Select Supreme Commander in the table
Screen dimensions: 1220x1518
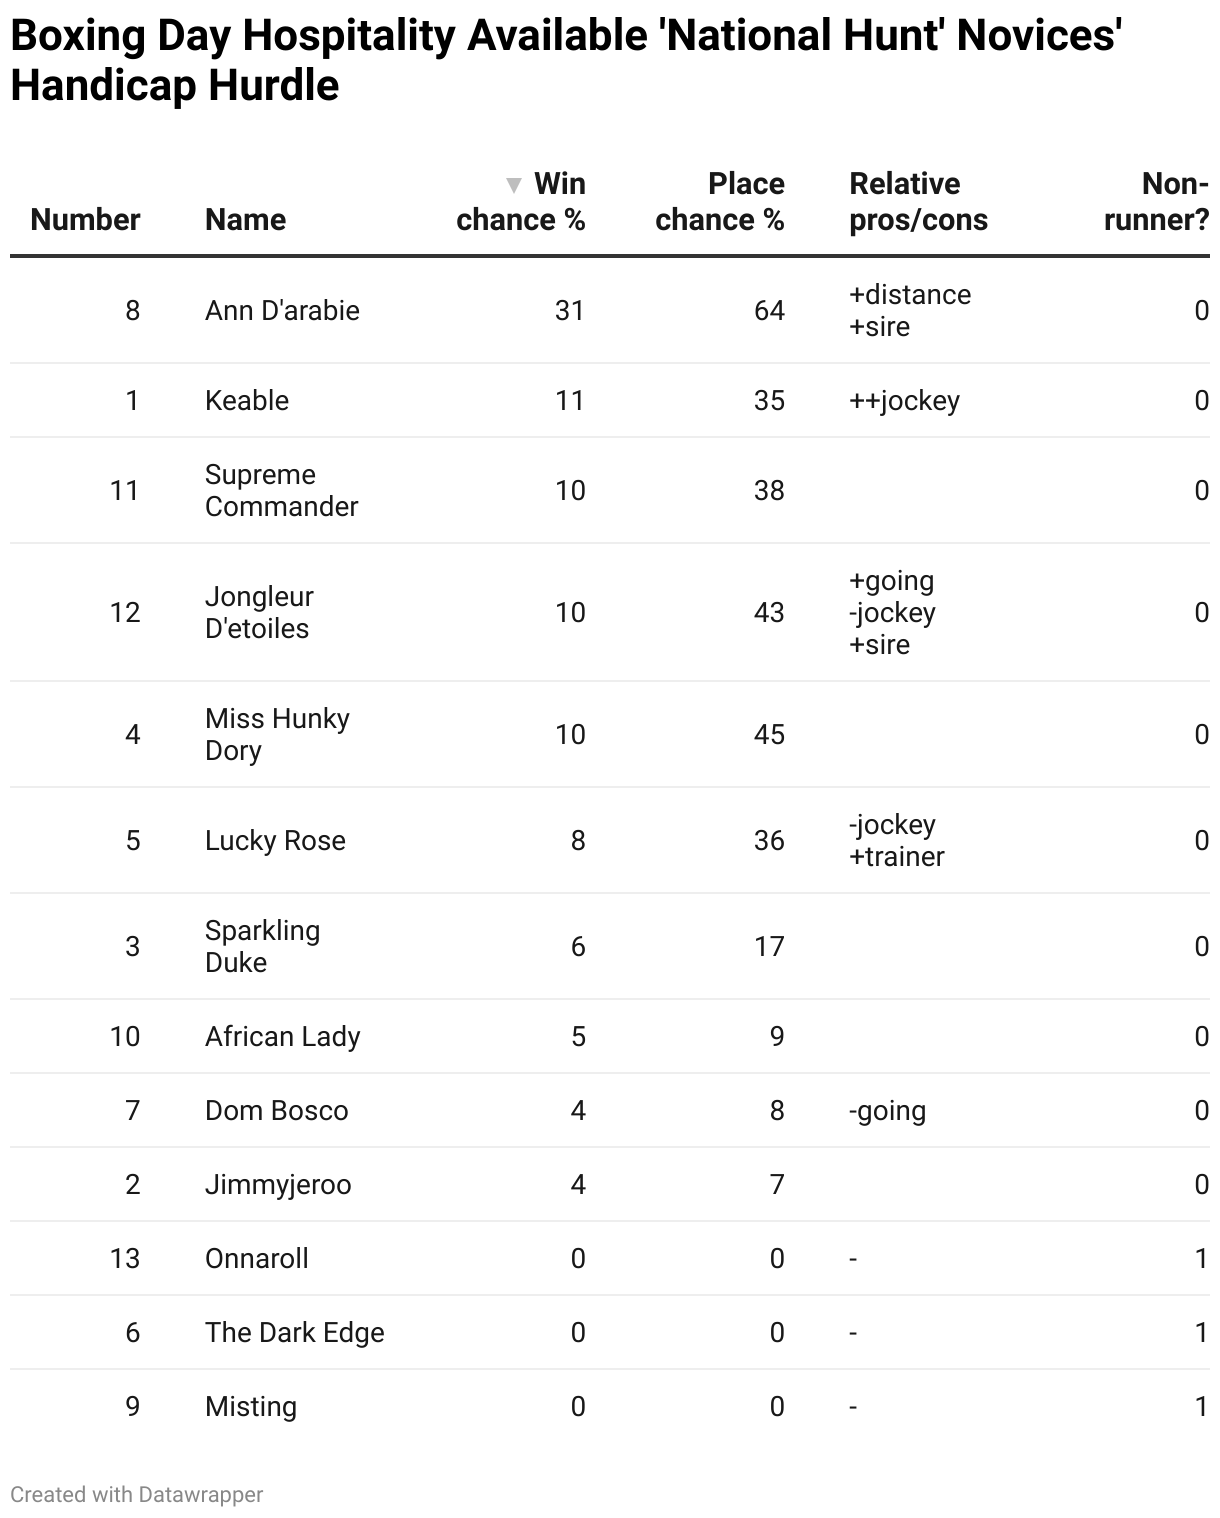tap(281, 491)
